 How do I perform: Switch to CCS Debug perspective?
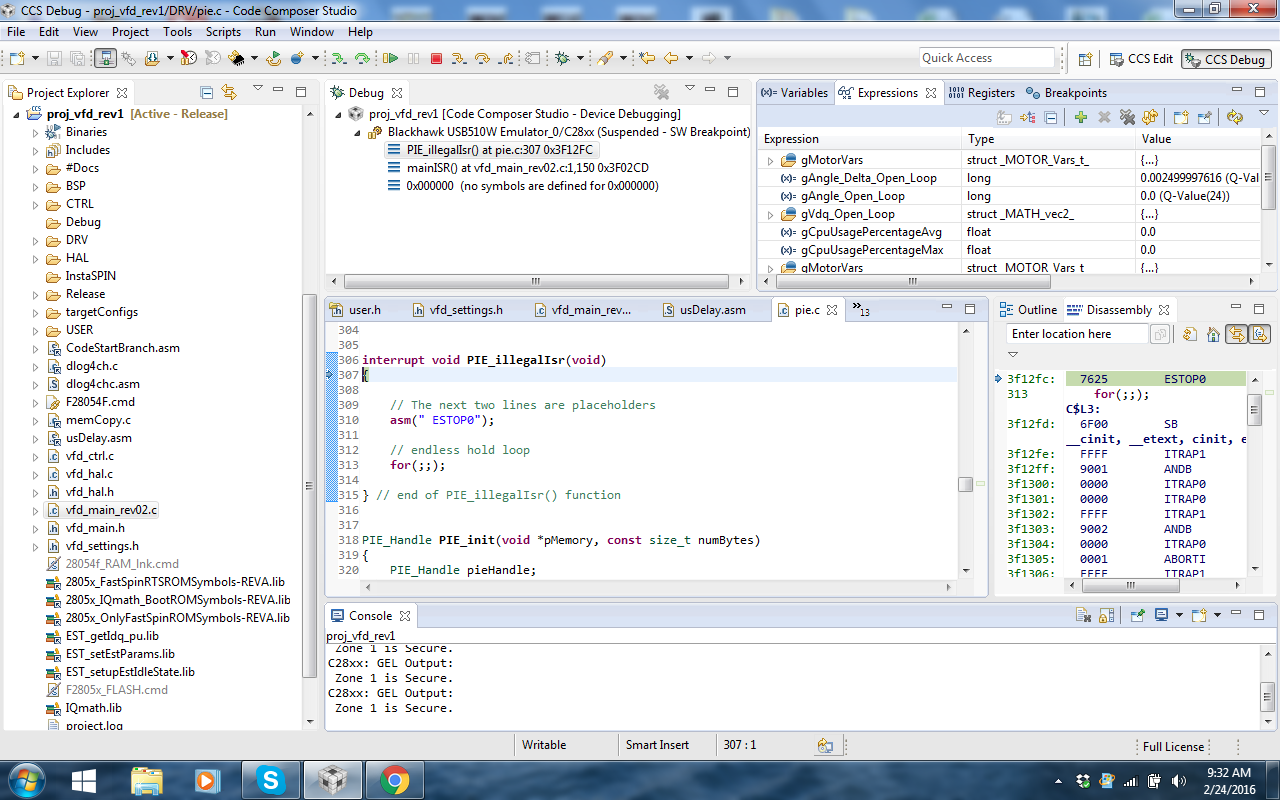1225,59
